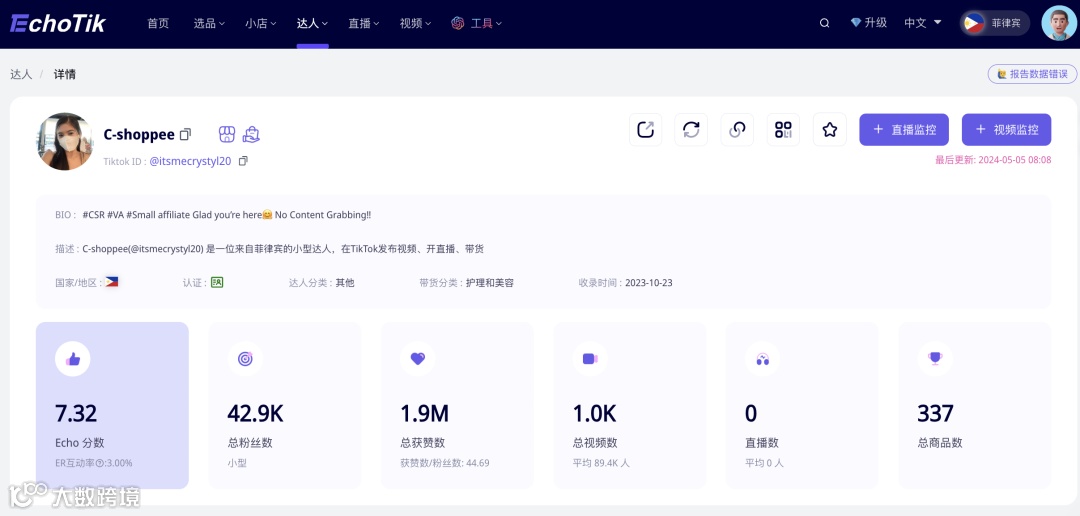
Task: Expand the 直播 menu
Action: [364, 23]
